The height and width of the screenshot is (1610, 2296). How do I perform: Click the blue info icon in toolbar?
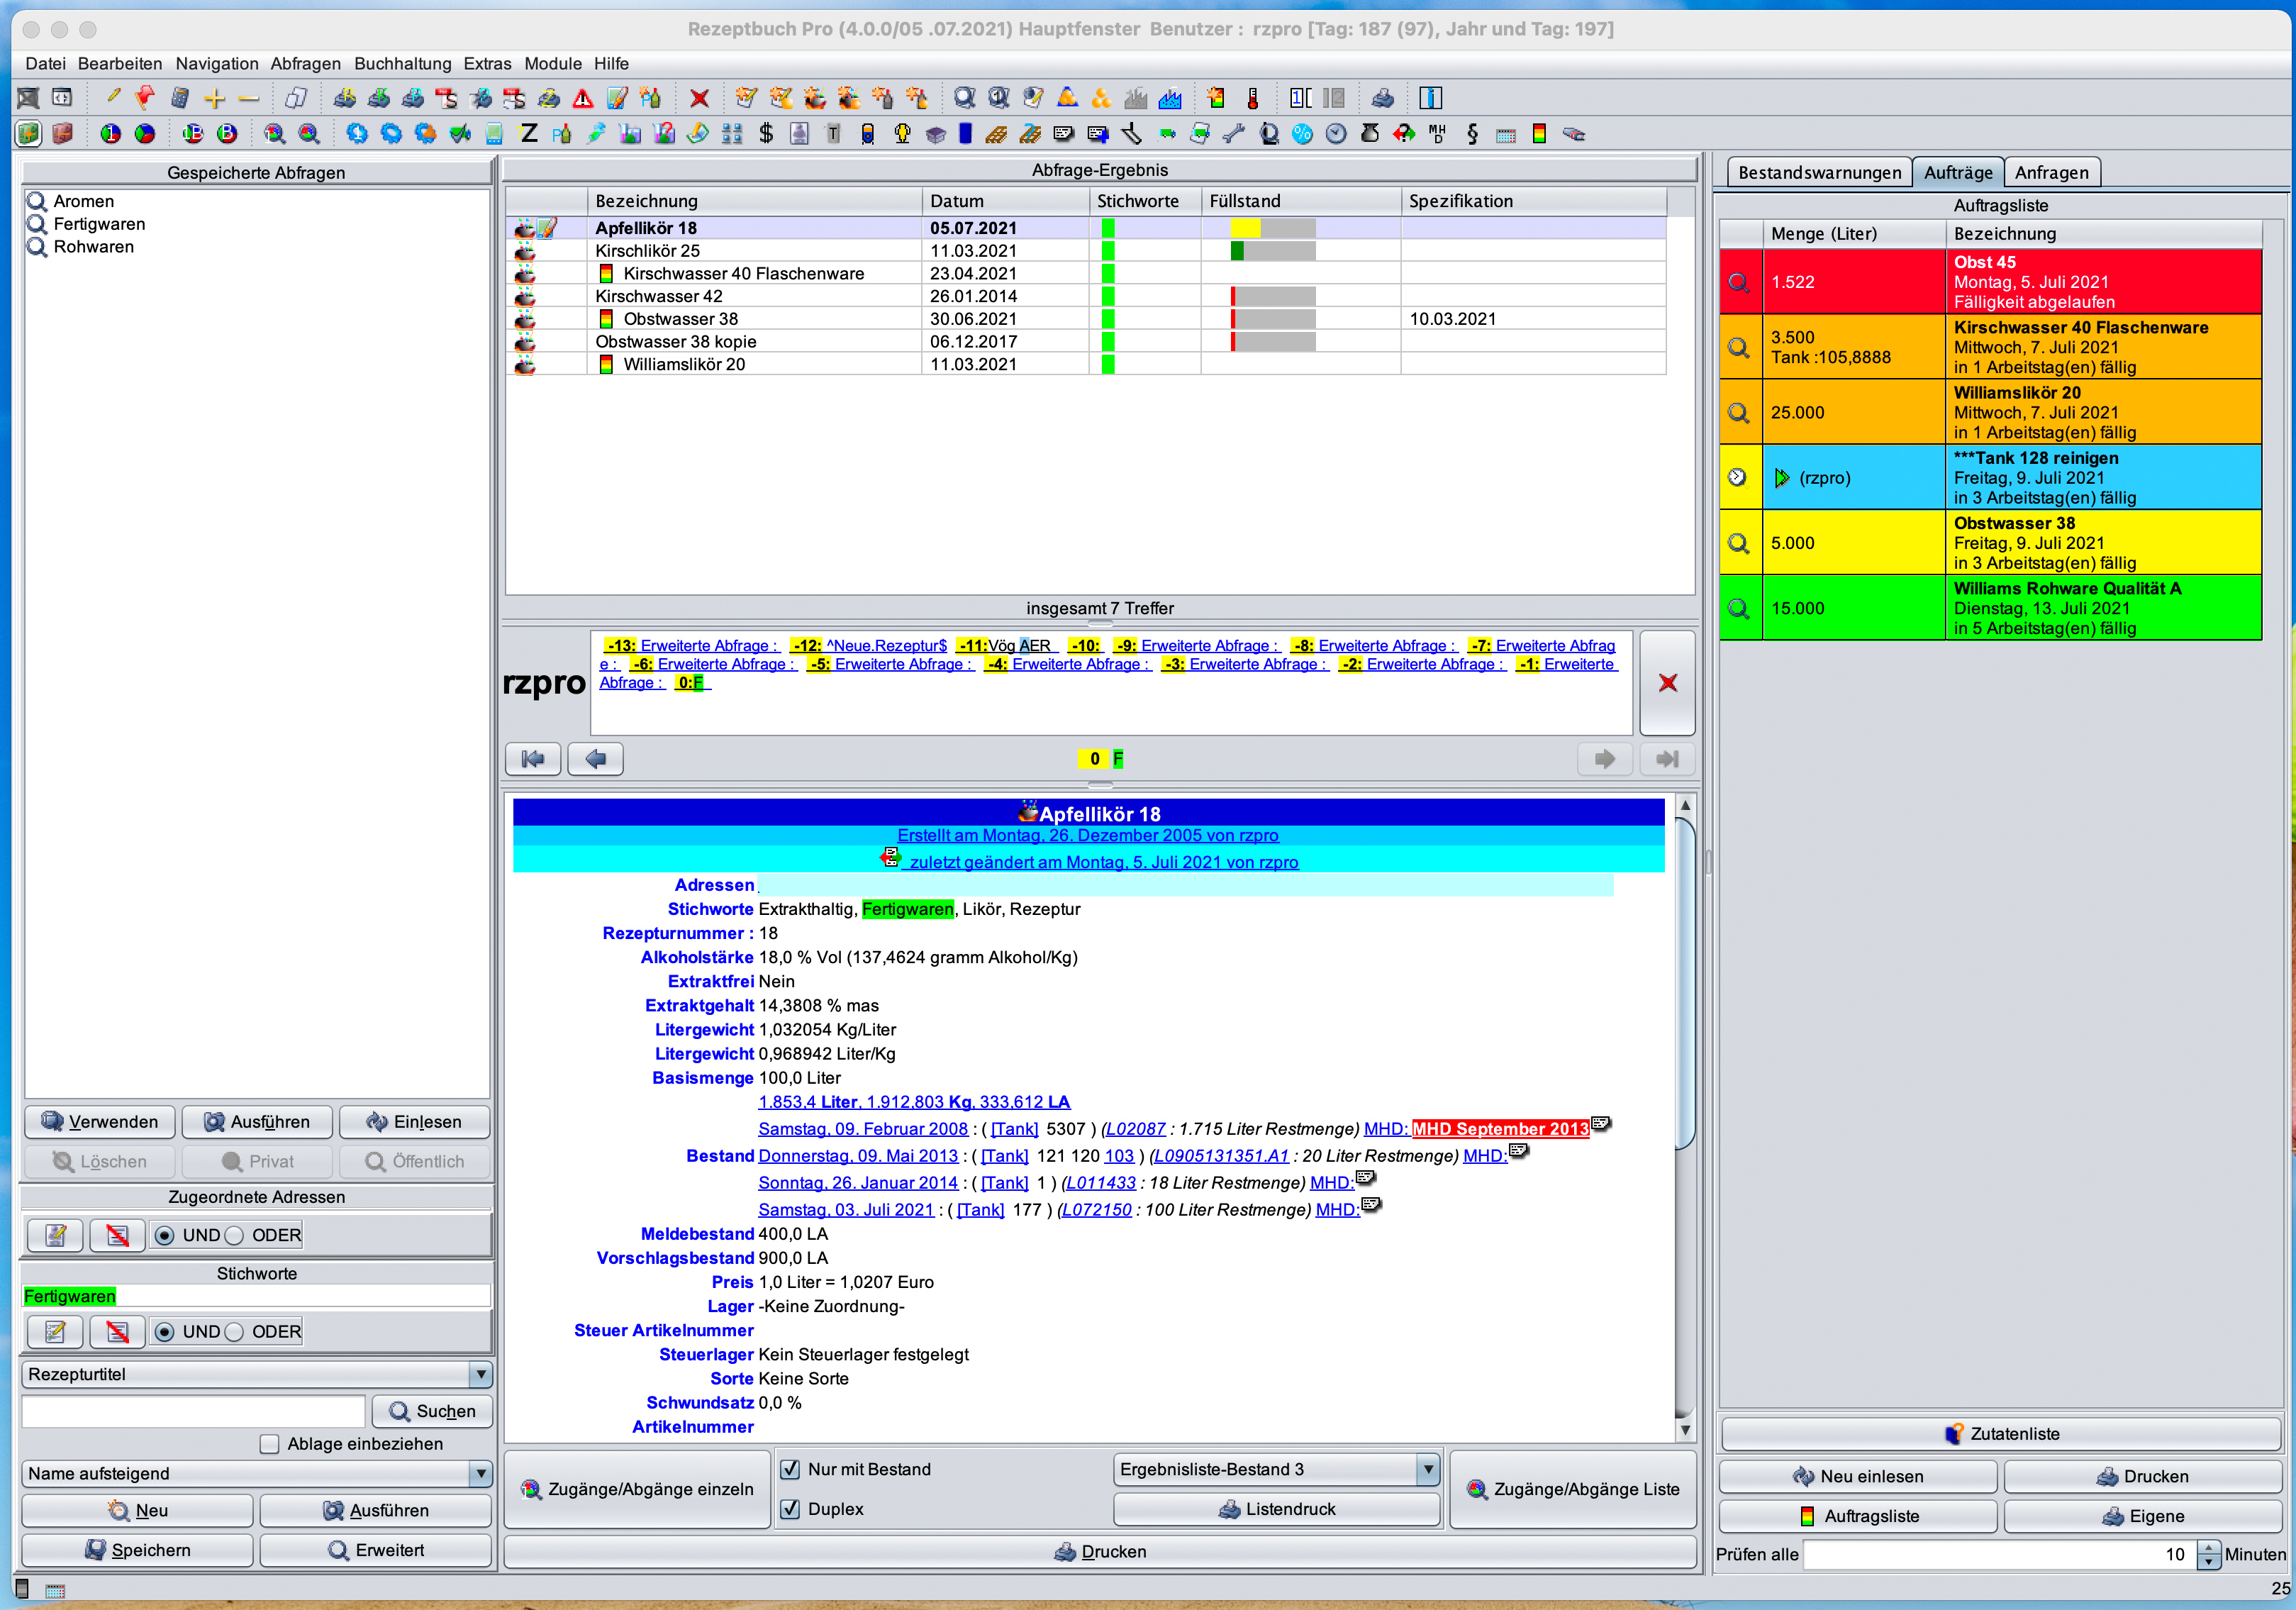point(1430,98)
